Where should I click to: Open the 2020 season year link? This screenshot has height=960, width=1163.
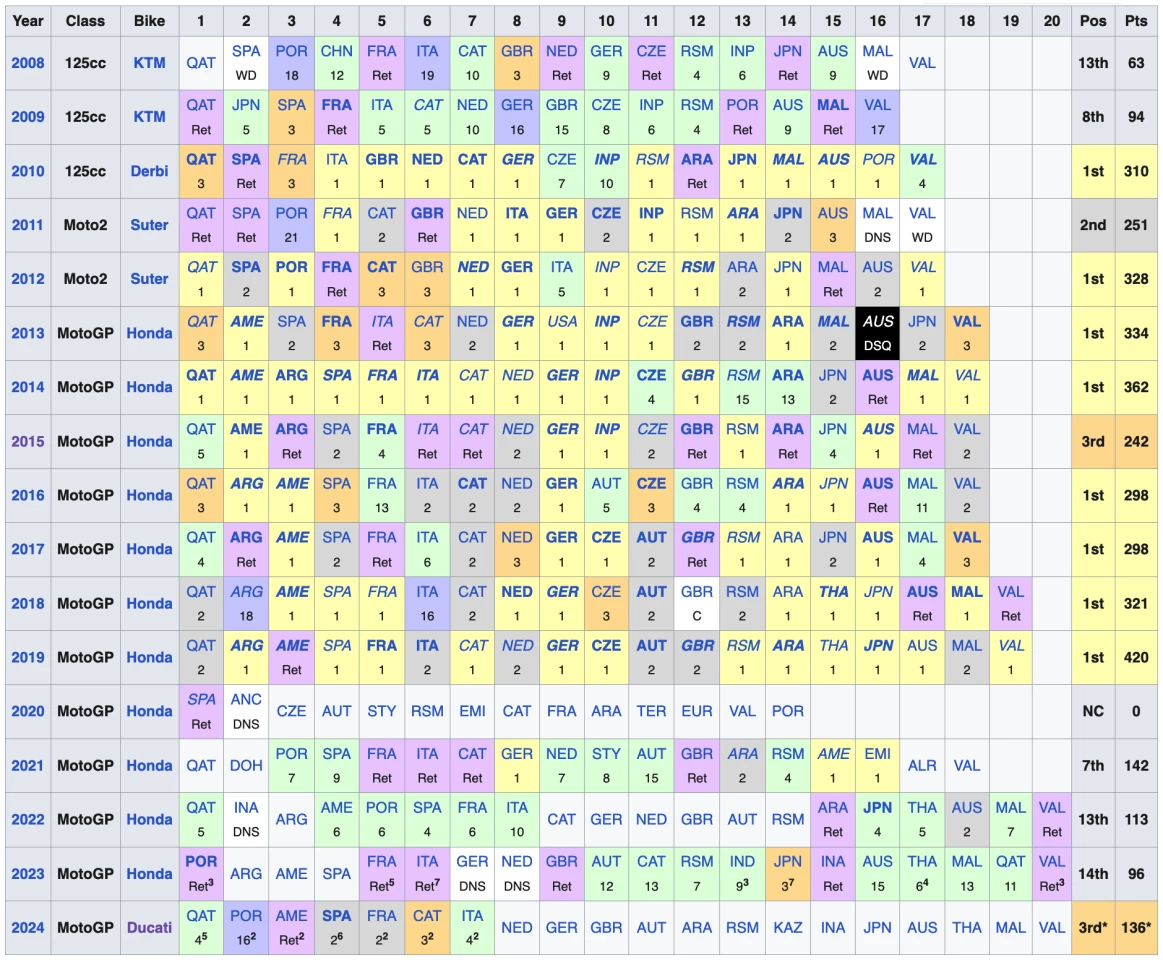click(28, 711)
